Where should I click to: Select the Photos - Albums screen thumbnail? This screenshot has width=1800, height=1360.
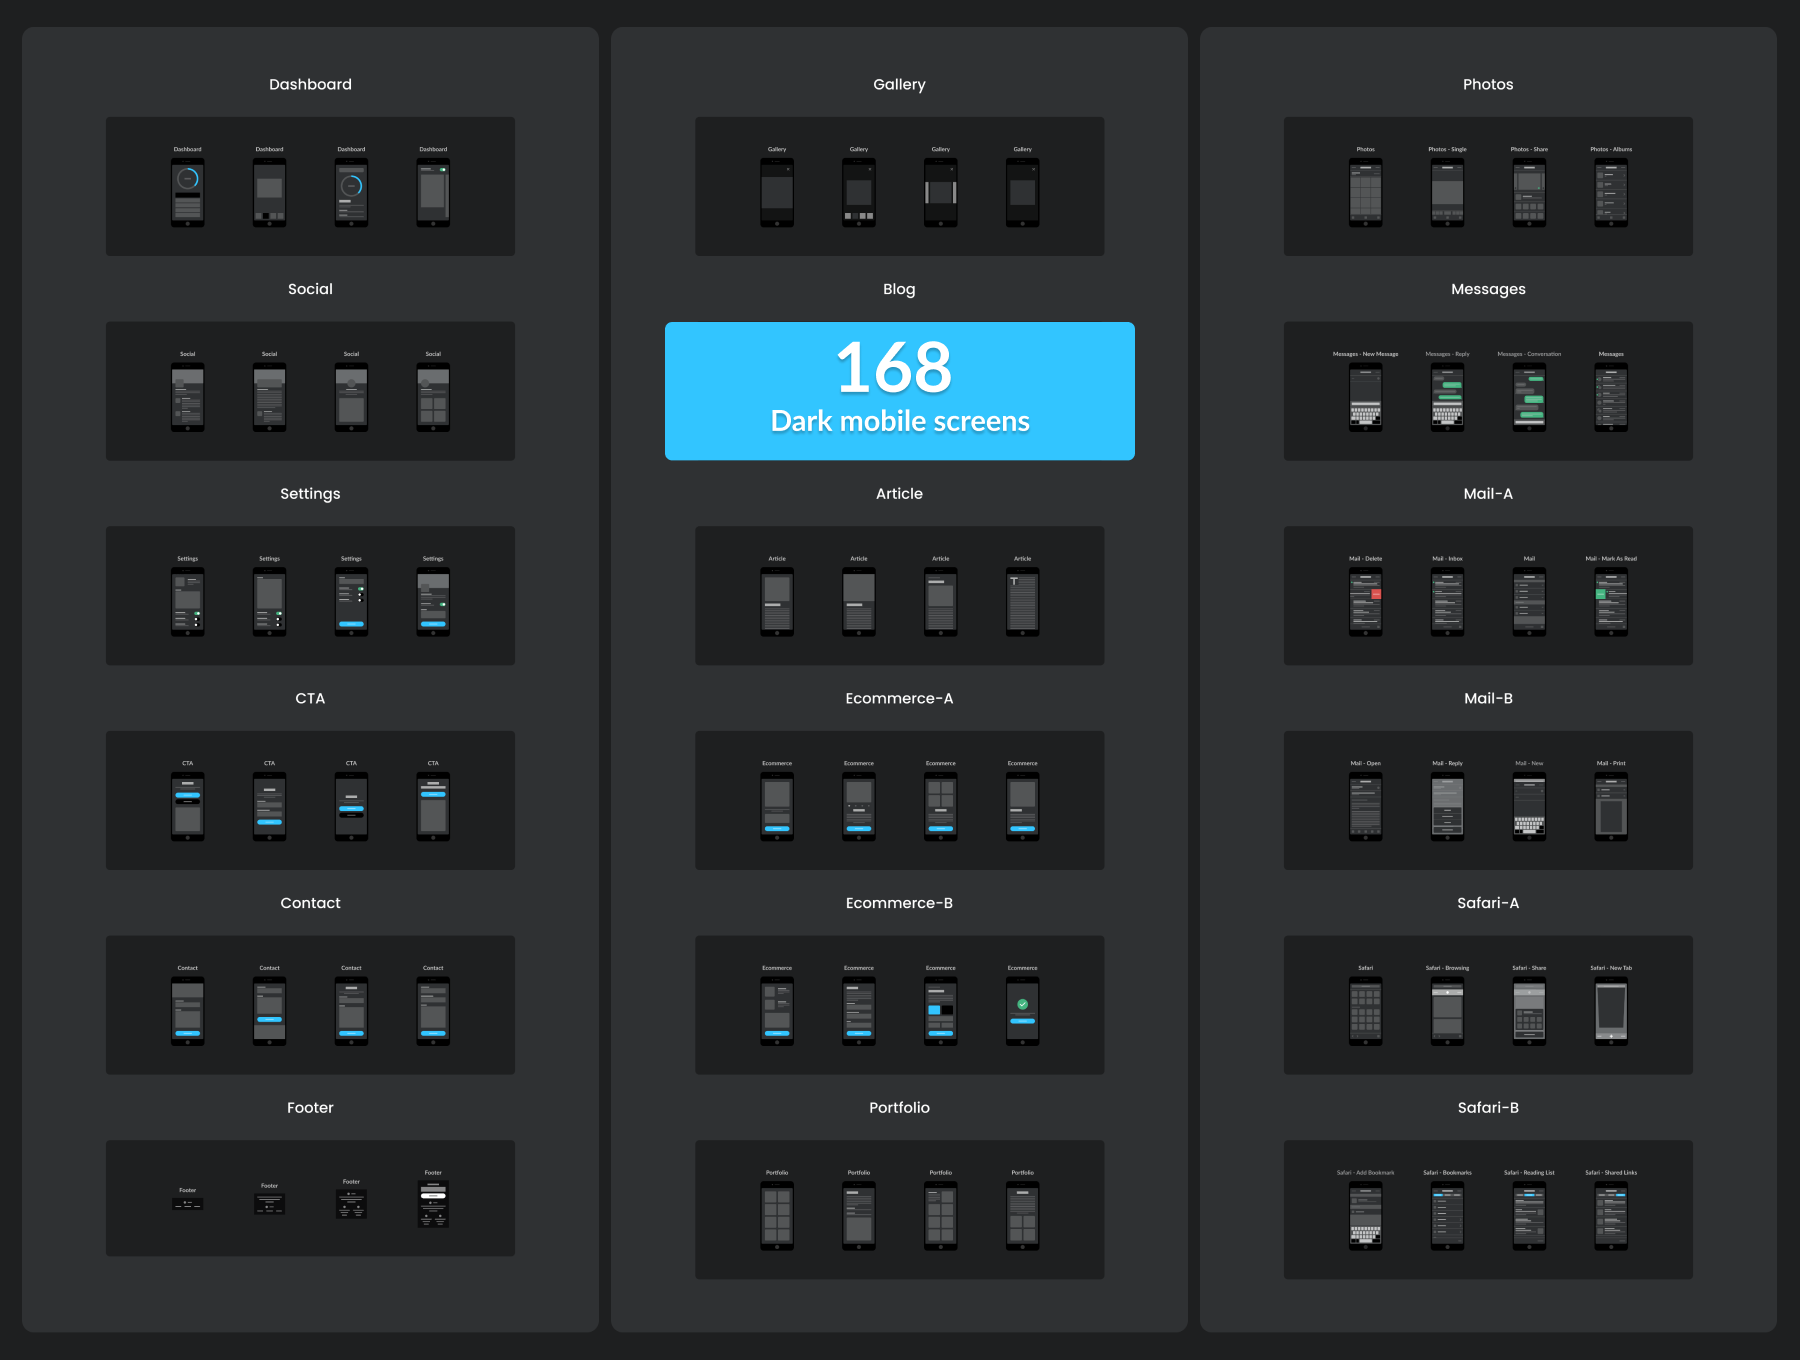(1611, 193)
